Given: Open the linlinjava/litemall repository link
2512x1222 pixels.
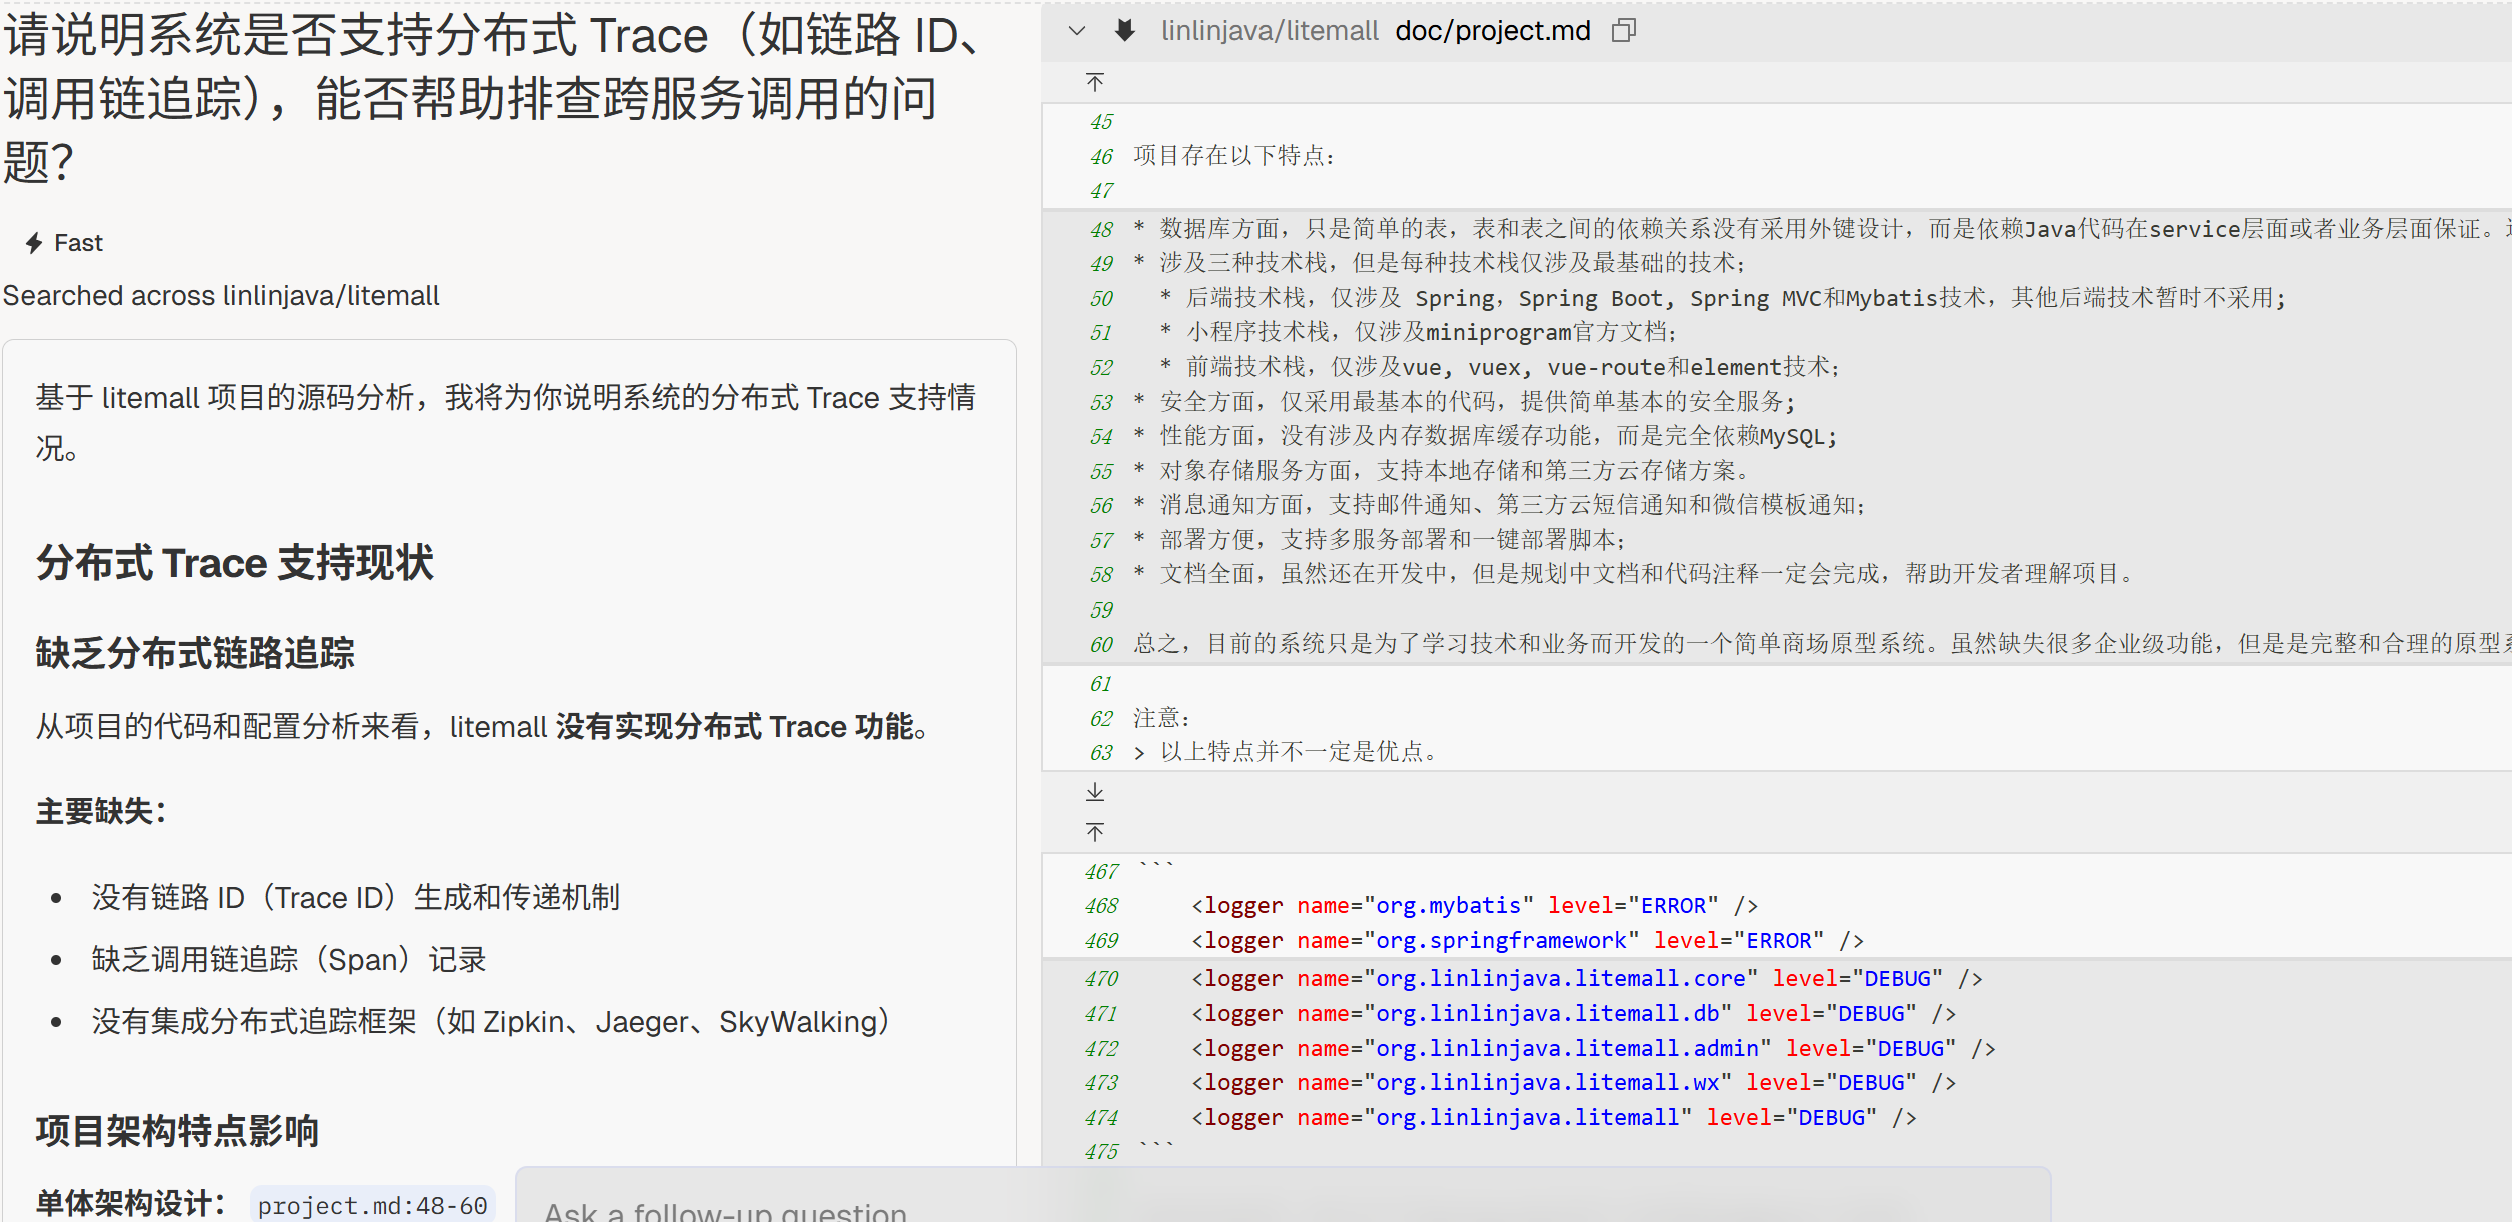Looking at the screenshot, I should (1269, 31).
